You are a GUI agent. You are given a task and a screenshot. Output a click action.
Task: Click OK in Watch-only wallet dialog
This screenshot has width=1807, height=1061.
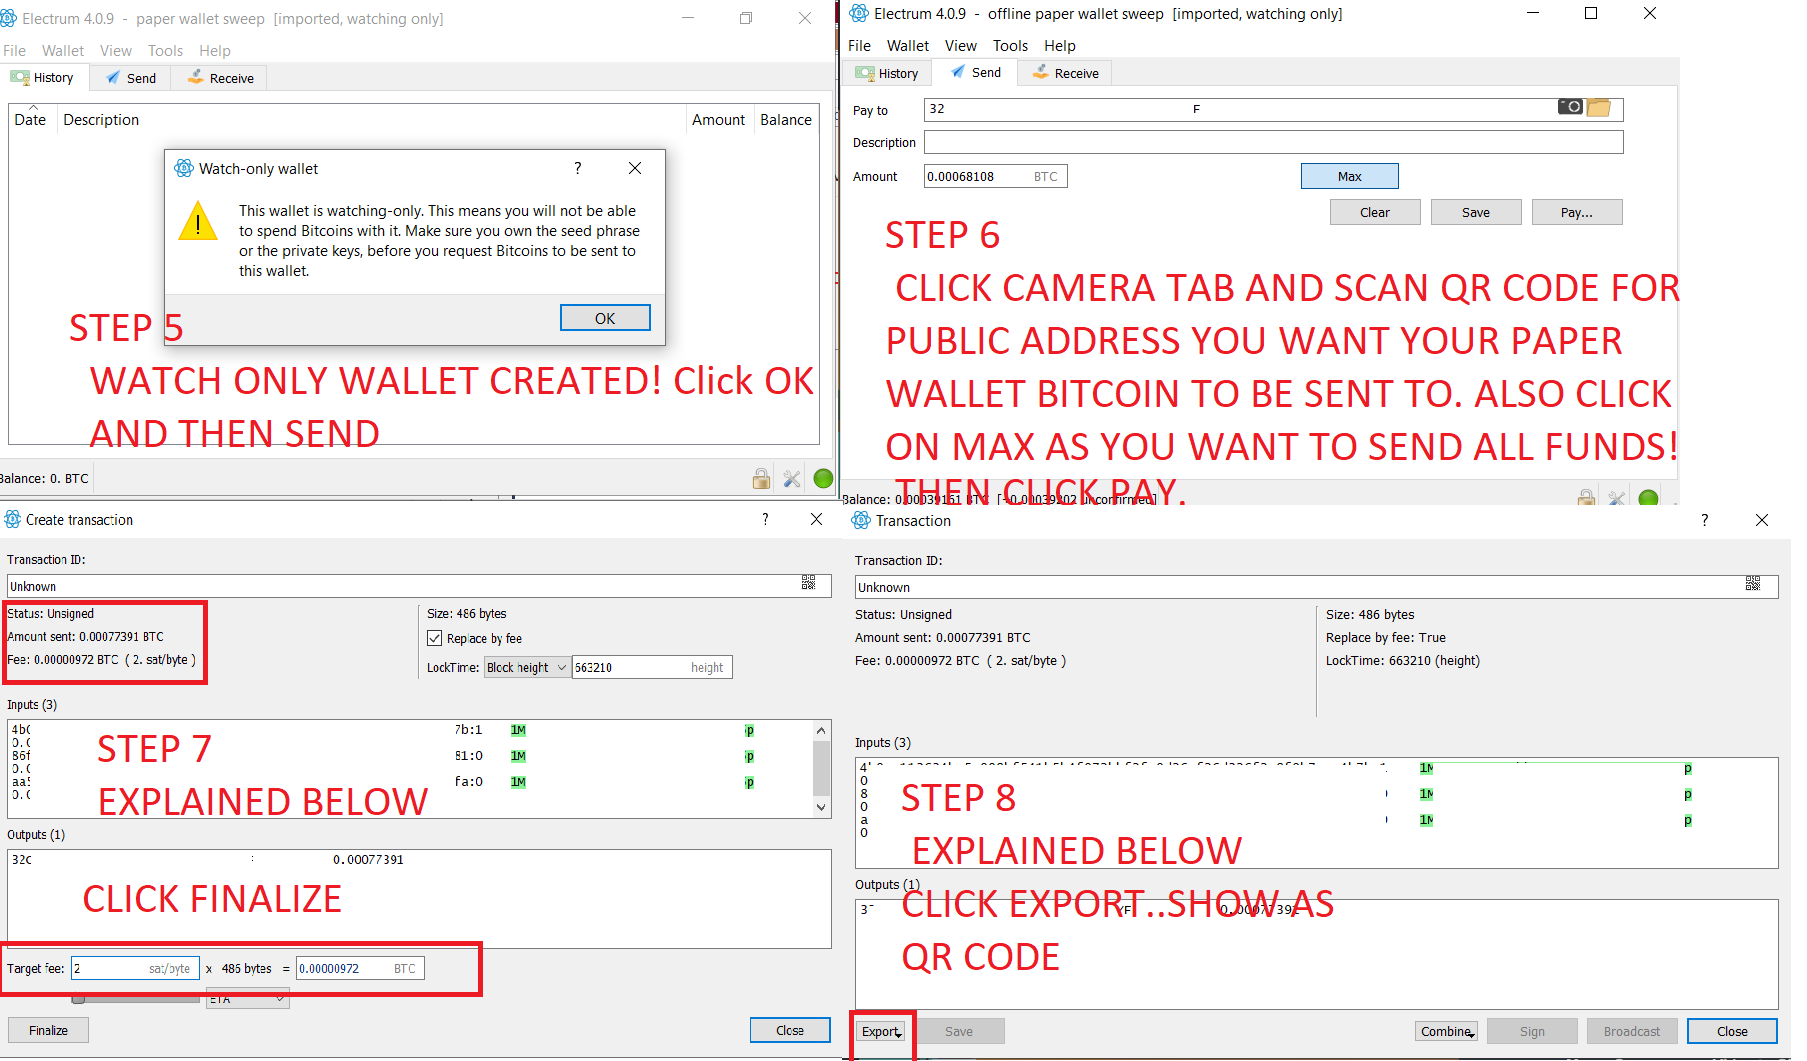(605, 318)
